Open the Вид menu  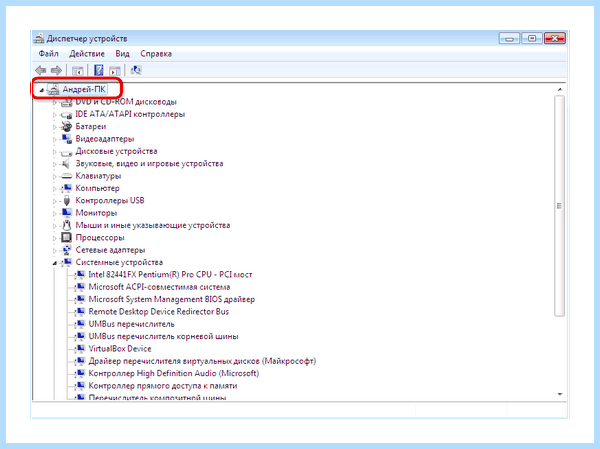point(122,54)
